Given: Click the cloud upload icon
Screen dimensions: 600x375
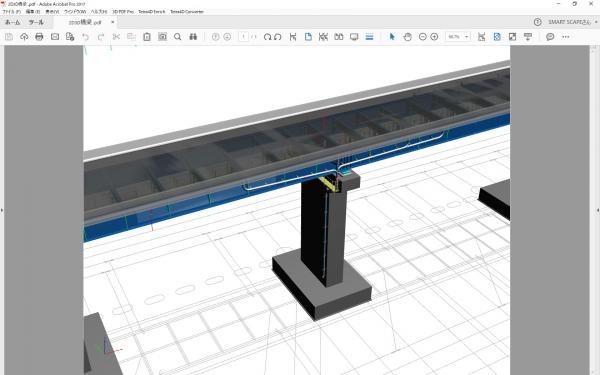Looking at the screenshot, I should coord(24,37).
